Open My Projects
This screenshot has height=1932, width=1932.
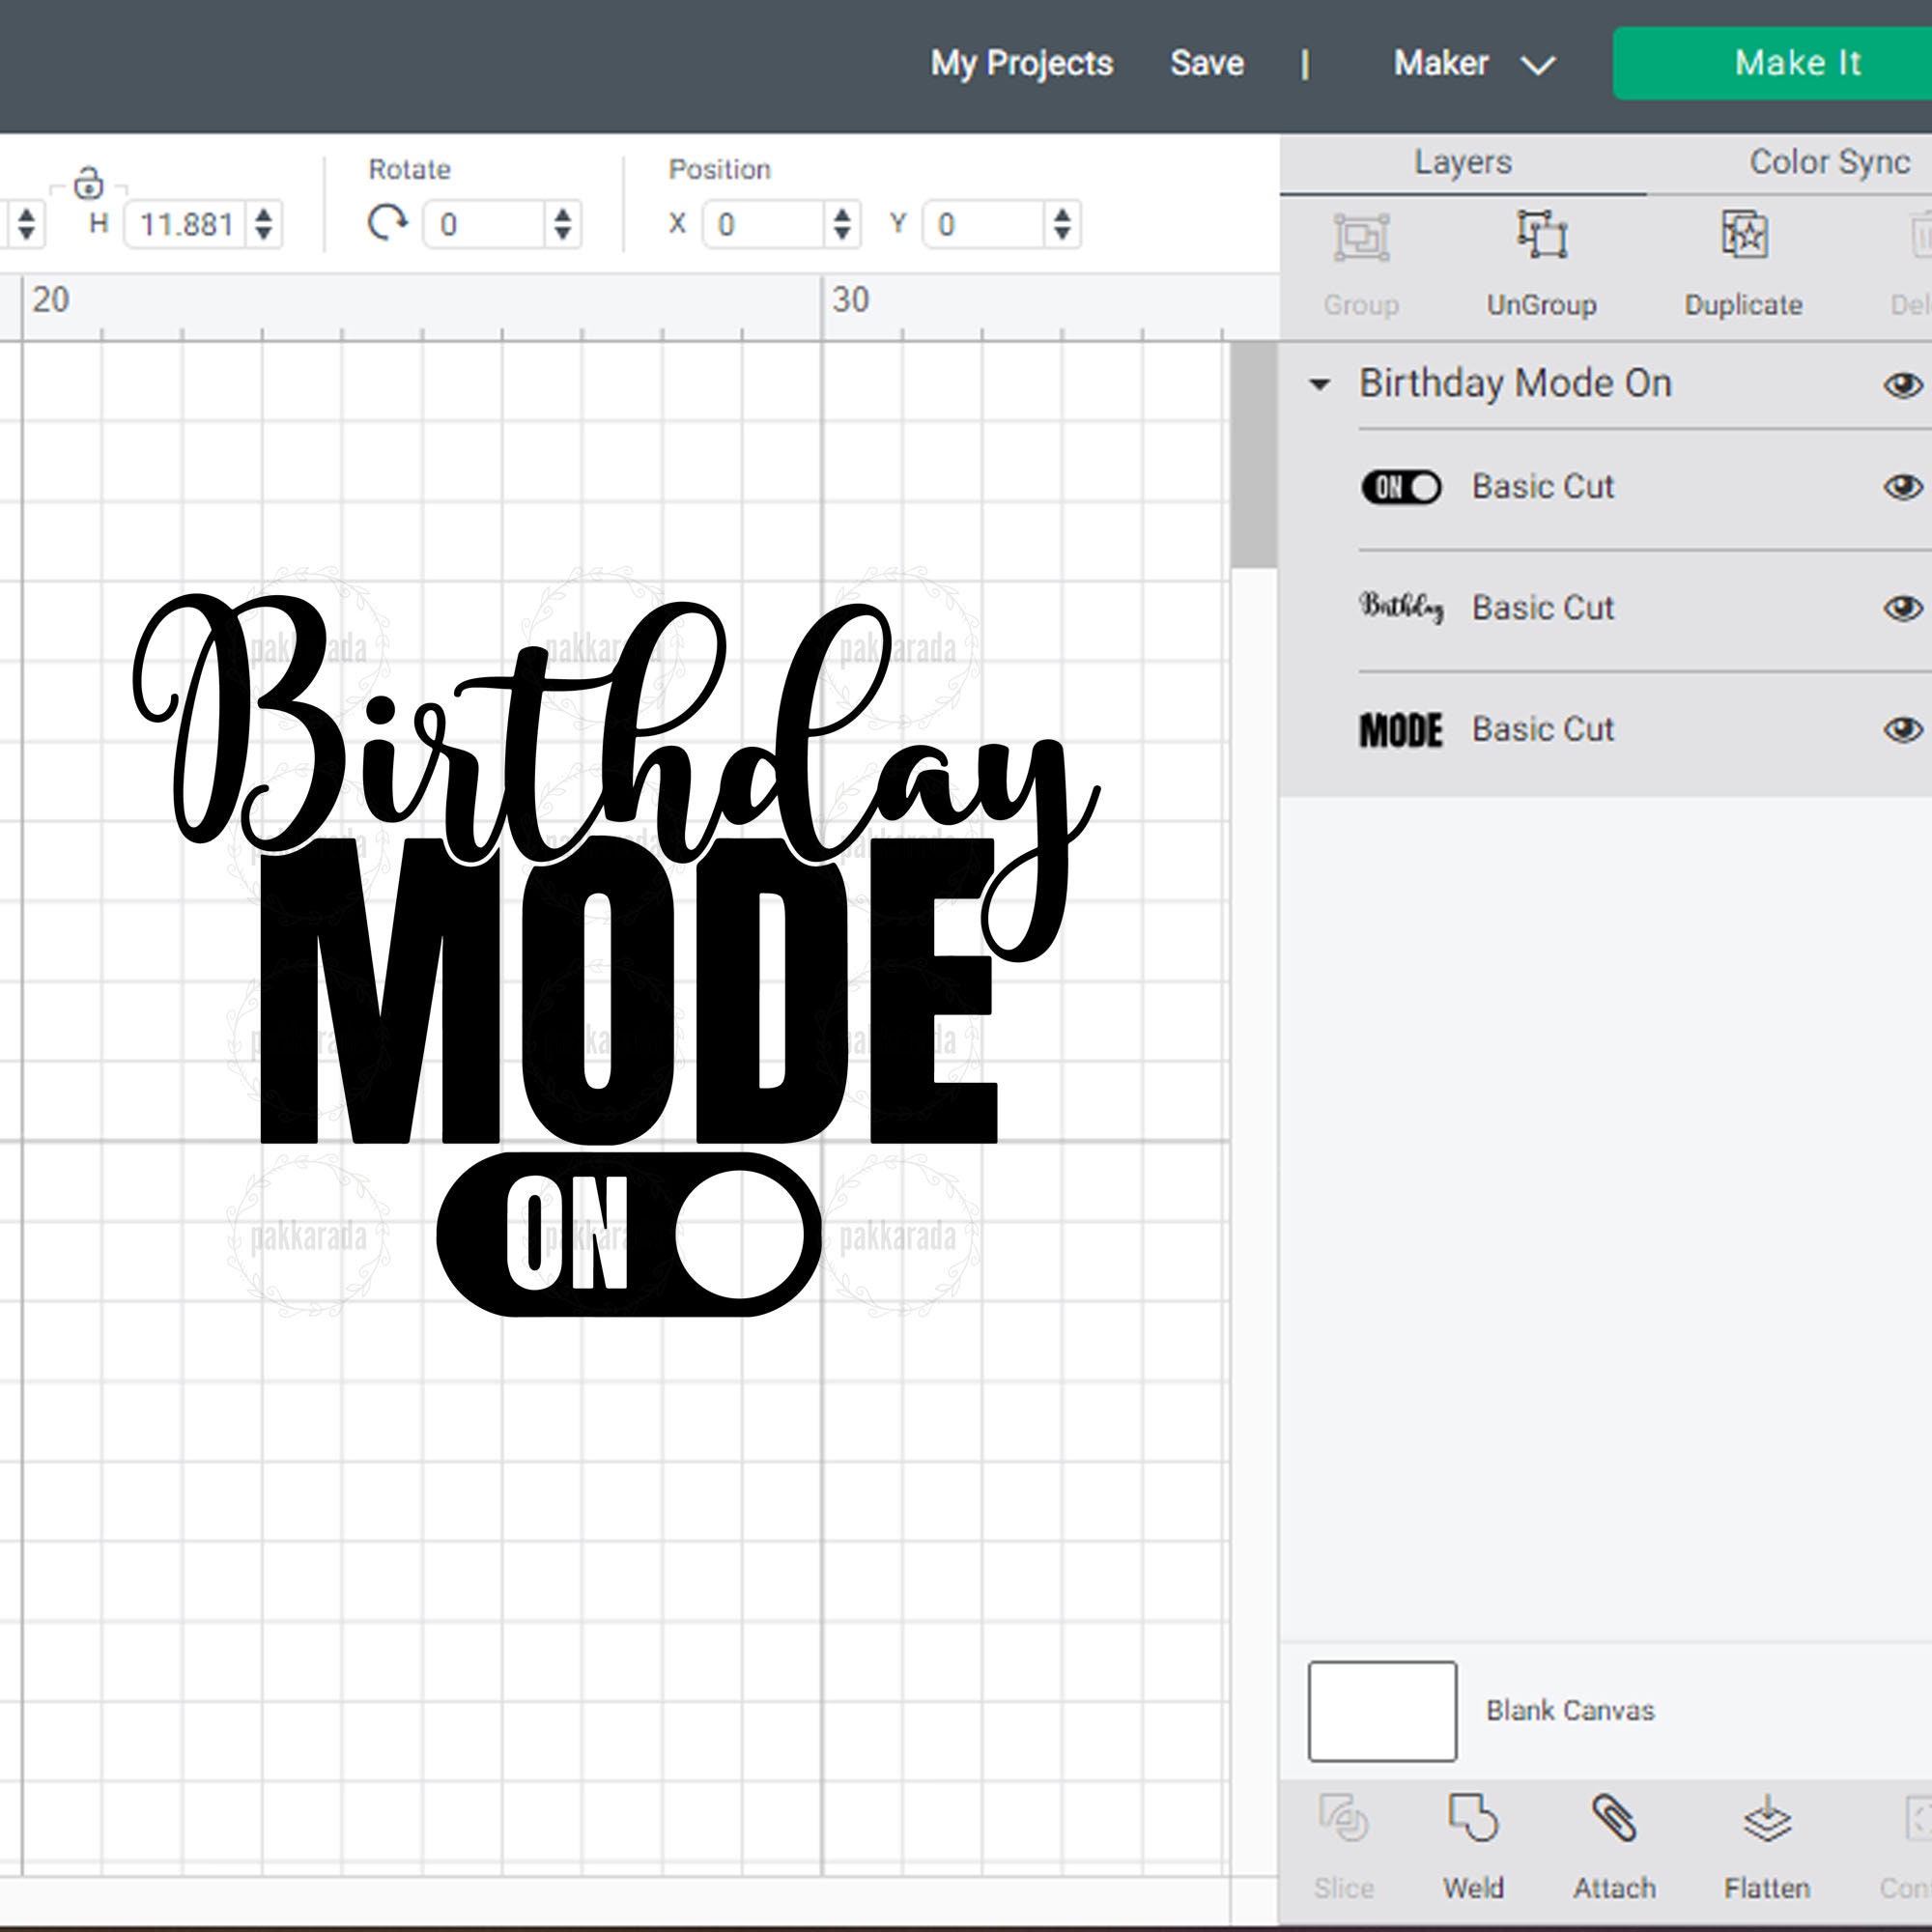[x=1021, y=63]
